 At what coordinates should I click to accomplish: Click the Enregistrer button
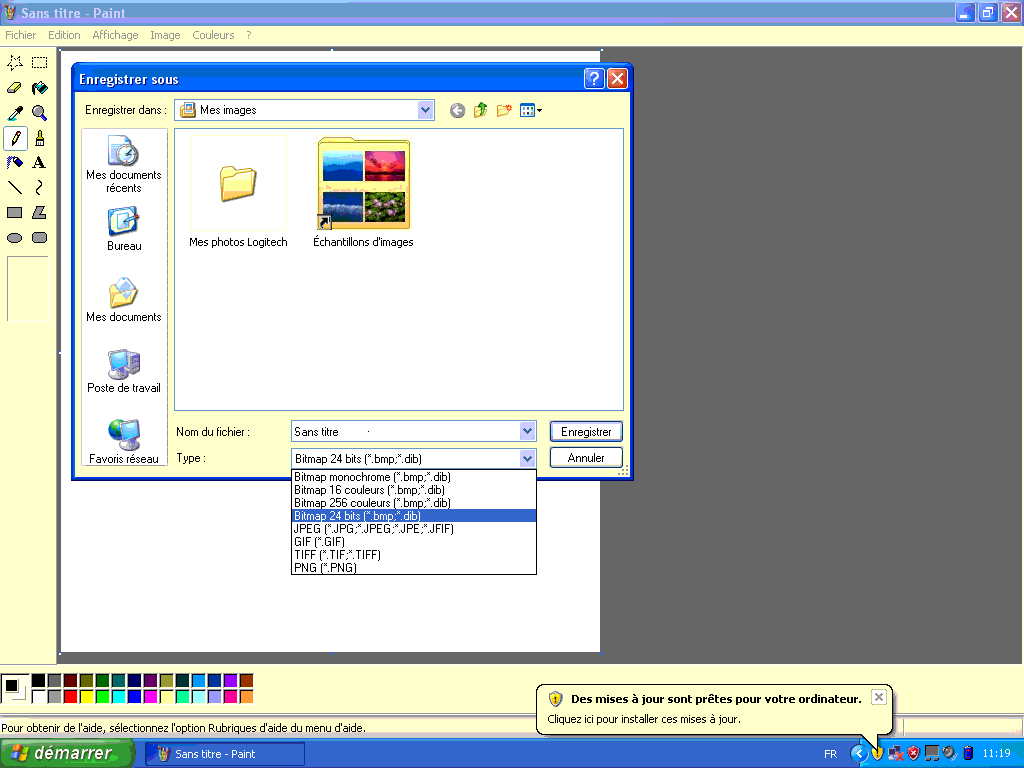pos(586,432)
